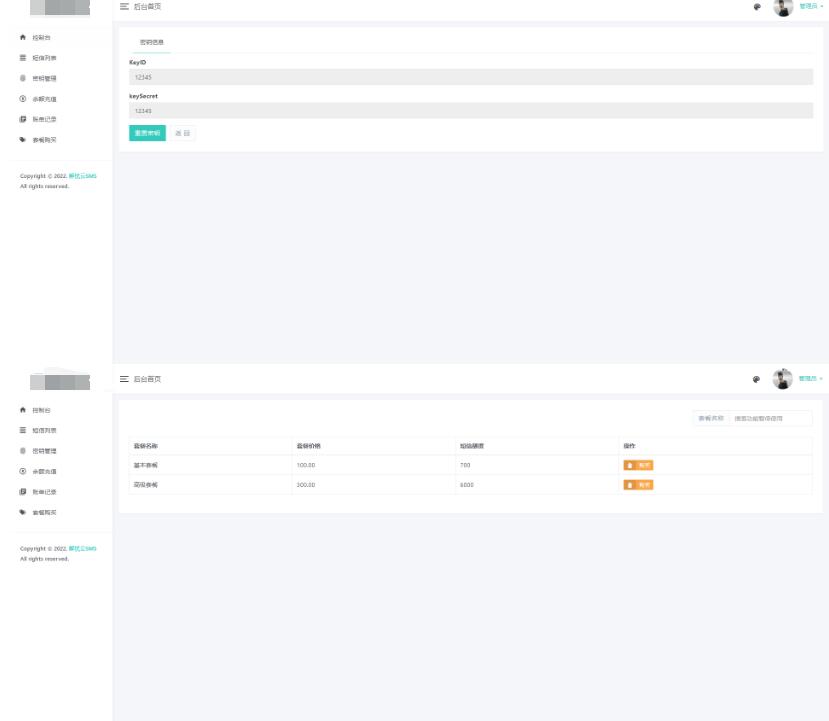Select the 密钥信息 tab
This screenshot has width=829, height=721.
[x=151, y=42]
